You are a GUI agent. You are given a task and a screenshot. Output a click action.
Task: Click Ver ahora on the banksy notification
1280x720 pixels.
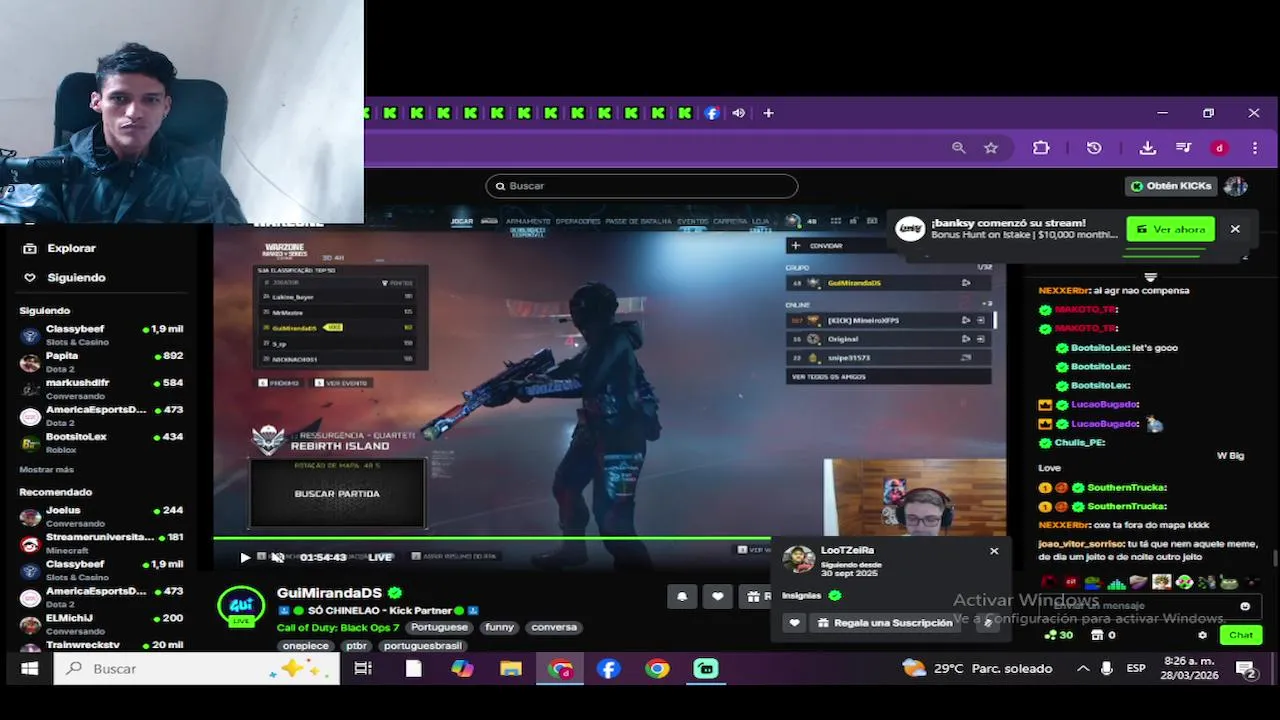click(x=1170, y=229)
